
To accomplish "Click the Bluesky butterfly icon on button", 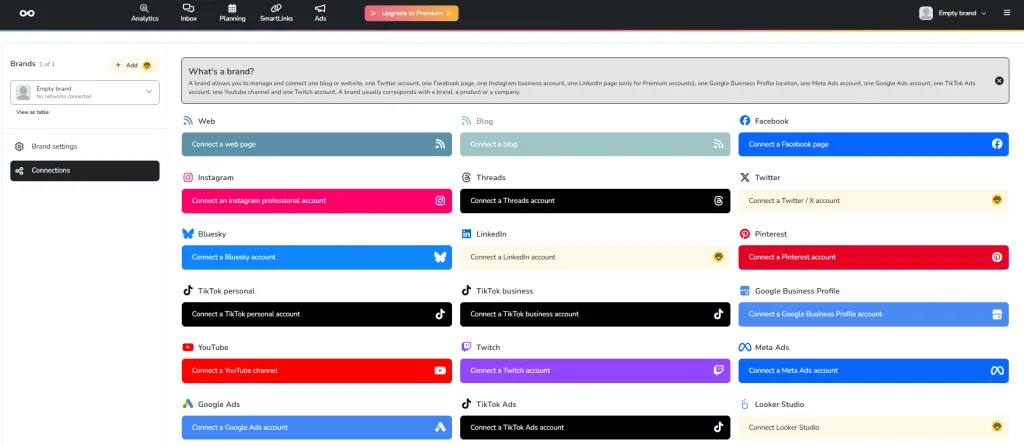I will pos(439,257).
